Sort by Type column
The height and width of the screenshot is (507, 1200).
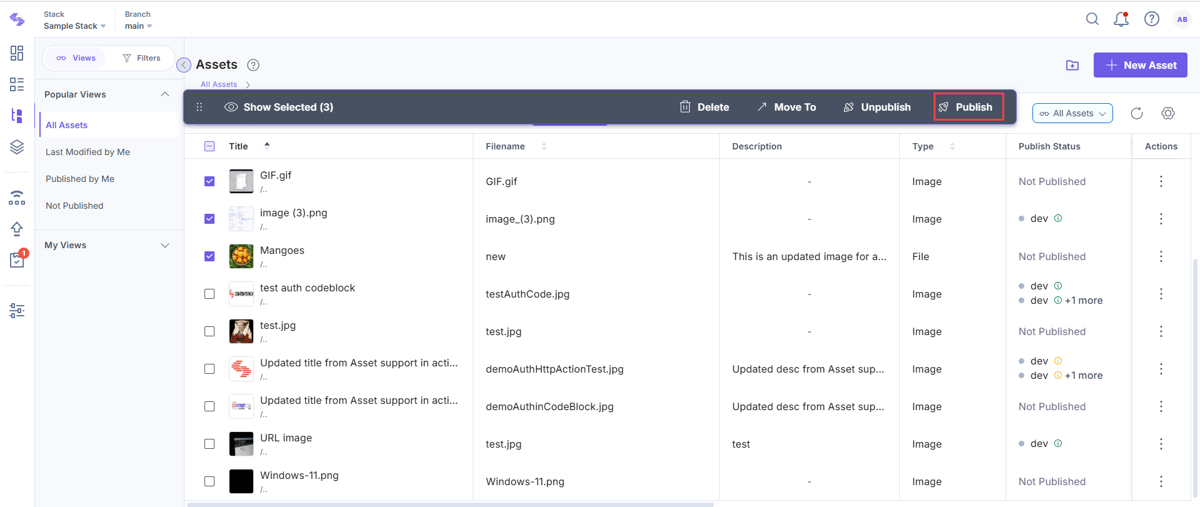(x=952, y=146)
